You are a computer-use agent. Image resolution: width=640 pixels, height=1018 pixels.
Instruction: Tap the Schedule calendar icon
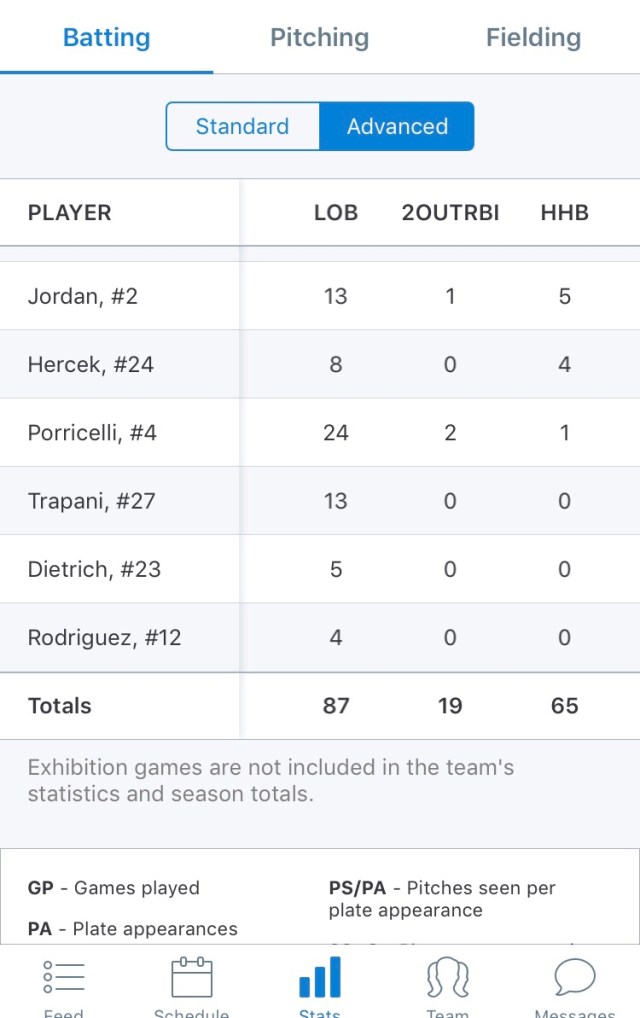tap(191, 977)
